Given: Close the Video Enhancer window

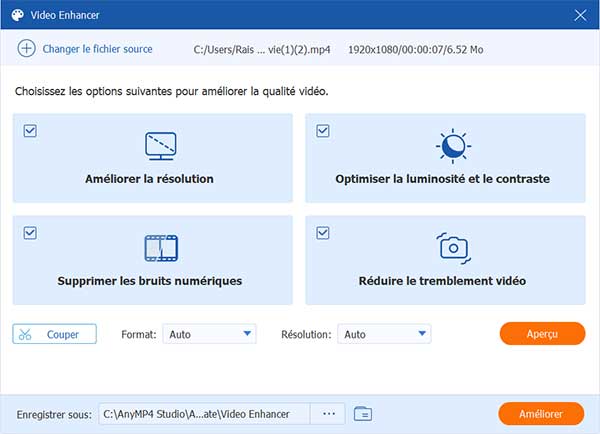Looking at the screenshot, I should tap(580, 15).
